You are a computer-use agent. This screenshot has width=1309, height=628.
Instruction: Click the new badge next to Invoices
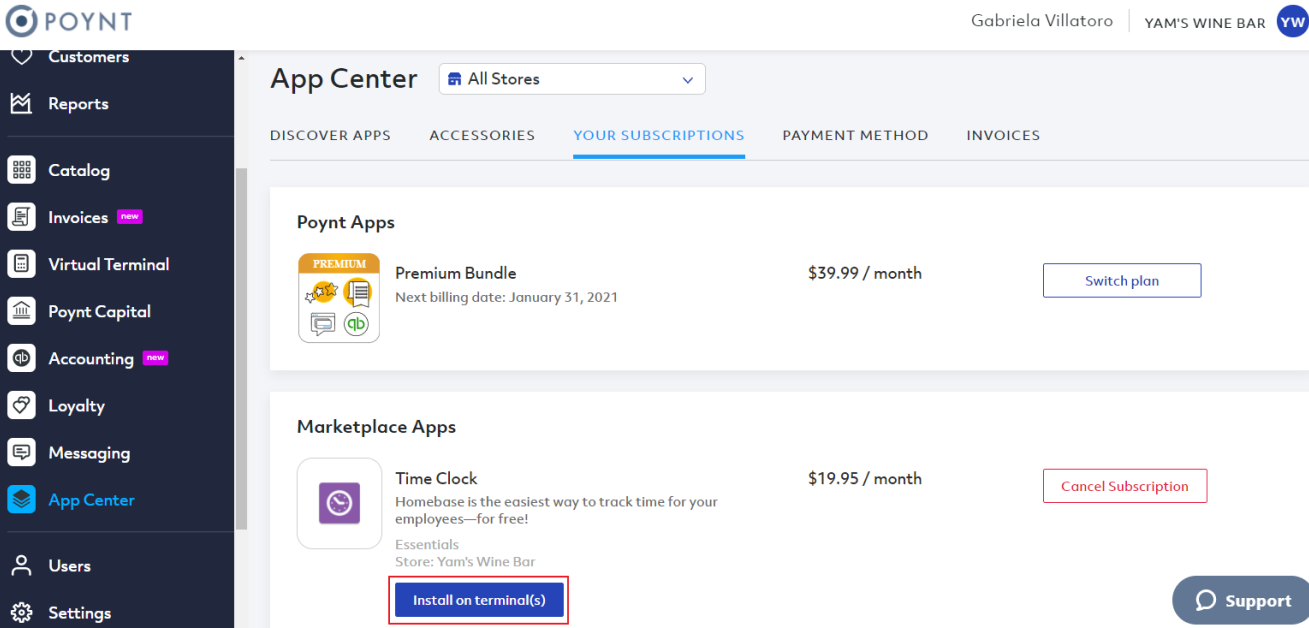[x=129, y=216]
